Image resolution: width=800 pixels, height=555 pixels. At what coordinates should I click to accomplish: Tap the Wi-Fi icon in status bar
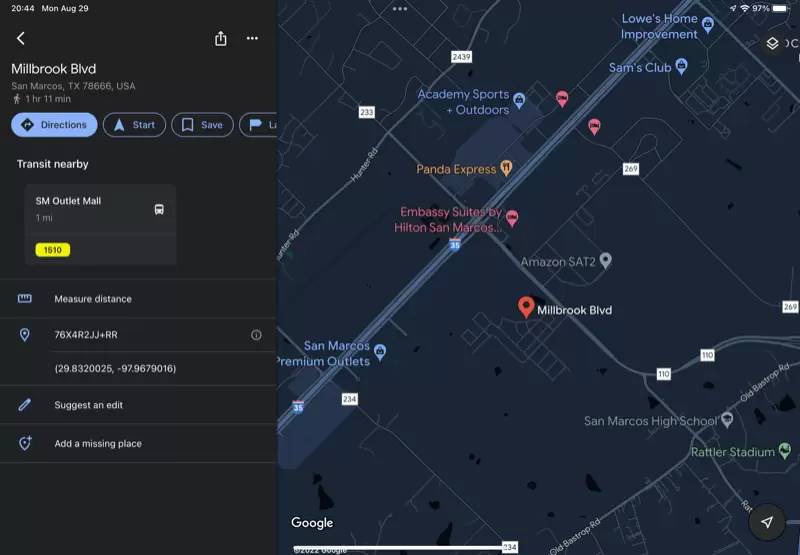point(745,8)
